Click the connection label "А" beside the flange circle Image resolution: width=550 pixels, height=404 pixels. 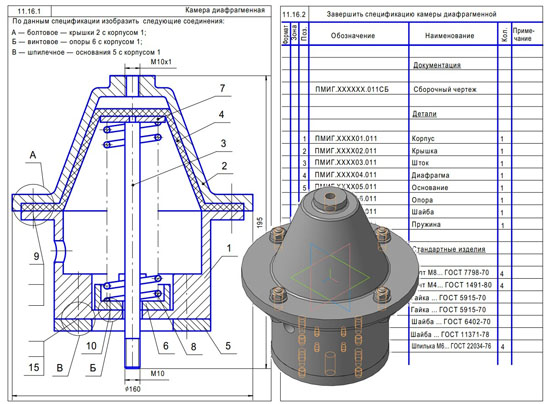[x=33, y=155]
